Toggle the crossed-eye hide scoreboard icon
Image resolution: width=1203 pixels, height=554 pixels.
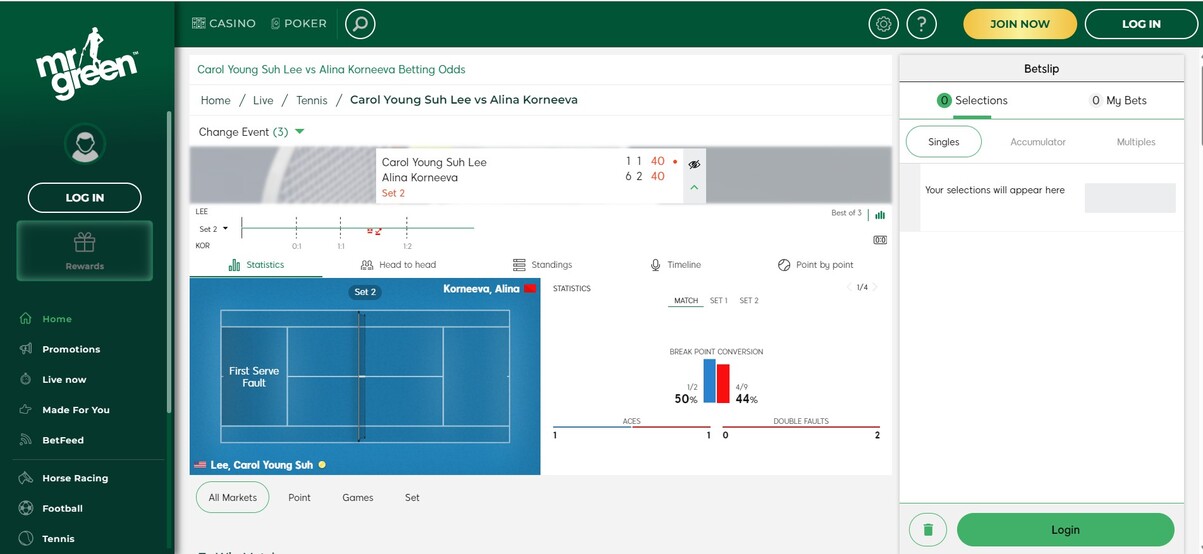694,164
